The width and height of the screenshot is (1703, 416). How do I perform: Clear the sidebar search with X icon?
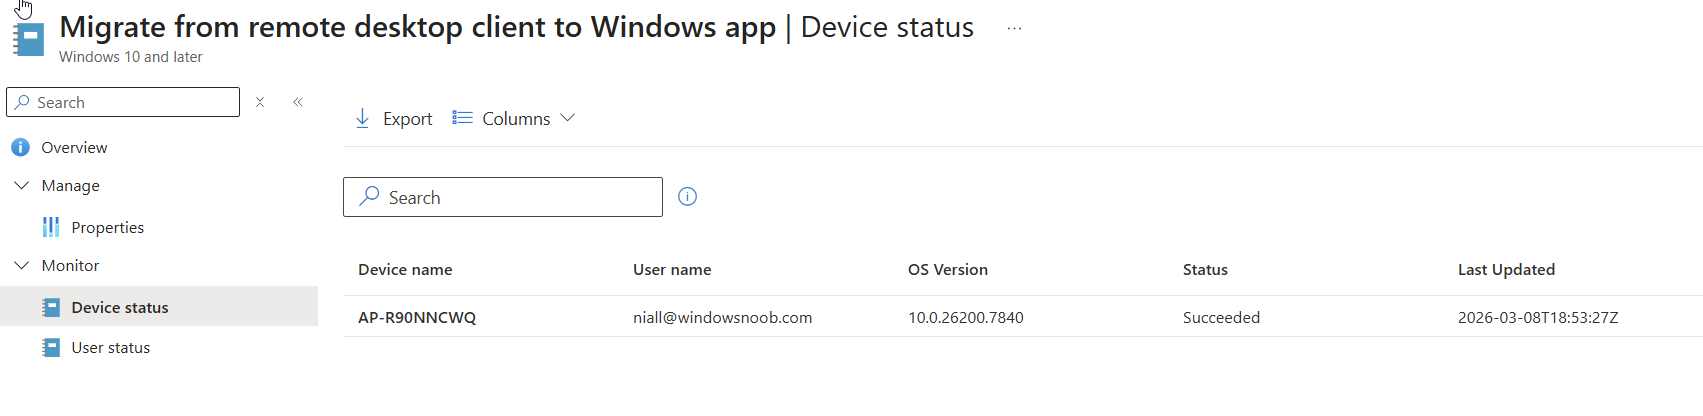point(260,102)
